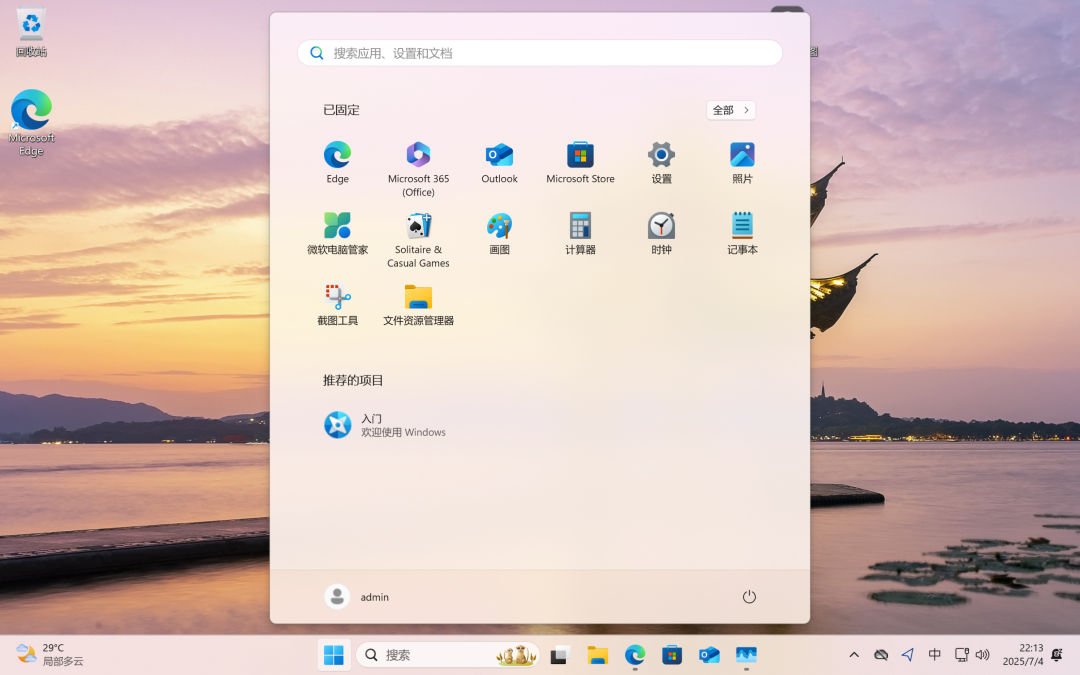The width and height of the screenshot is (1080, 675).
Task: Open recommended 入门 Welcome to Windows item
Action: [385, 425]
